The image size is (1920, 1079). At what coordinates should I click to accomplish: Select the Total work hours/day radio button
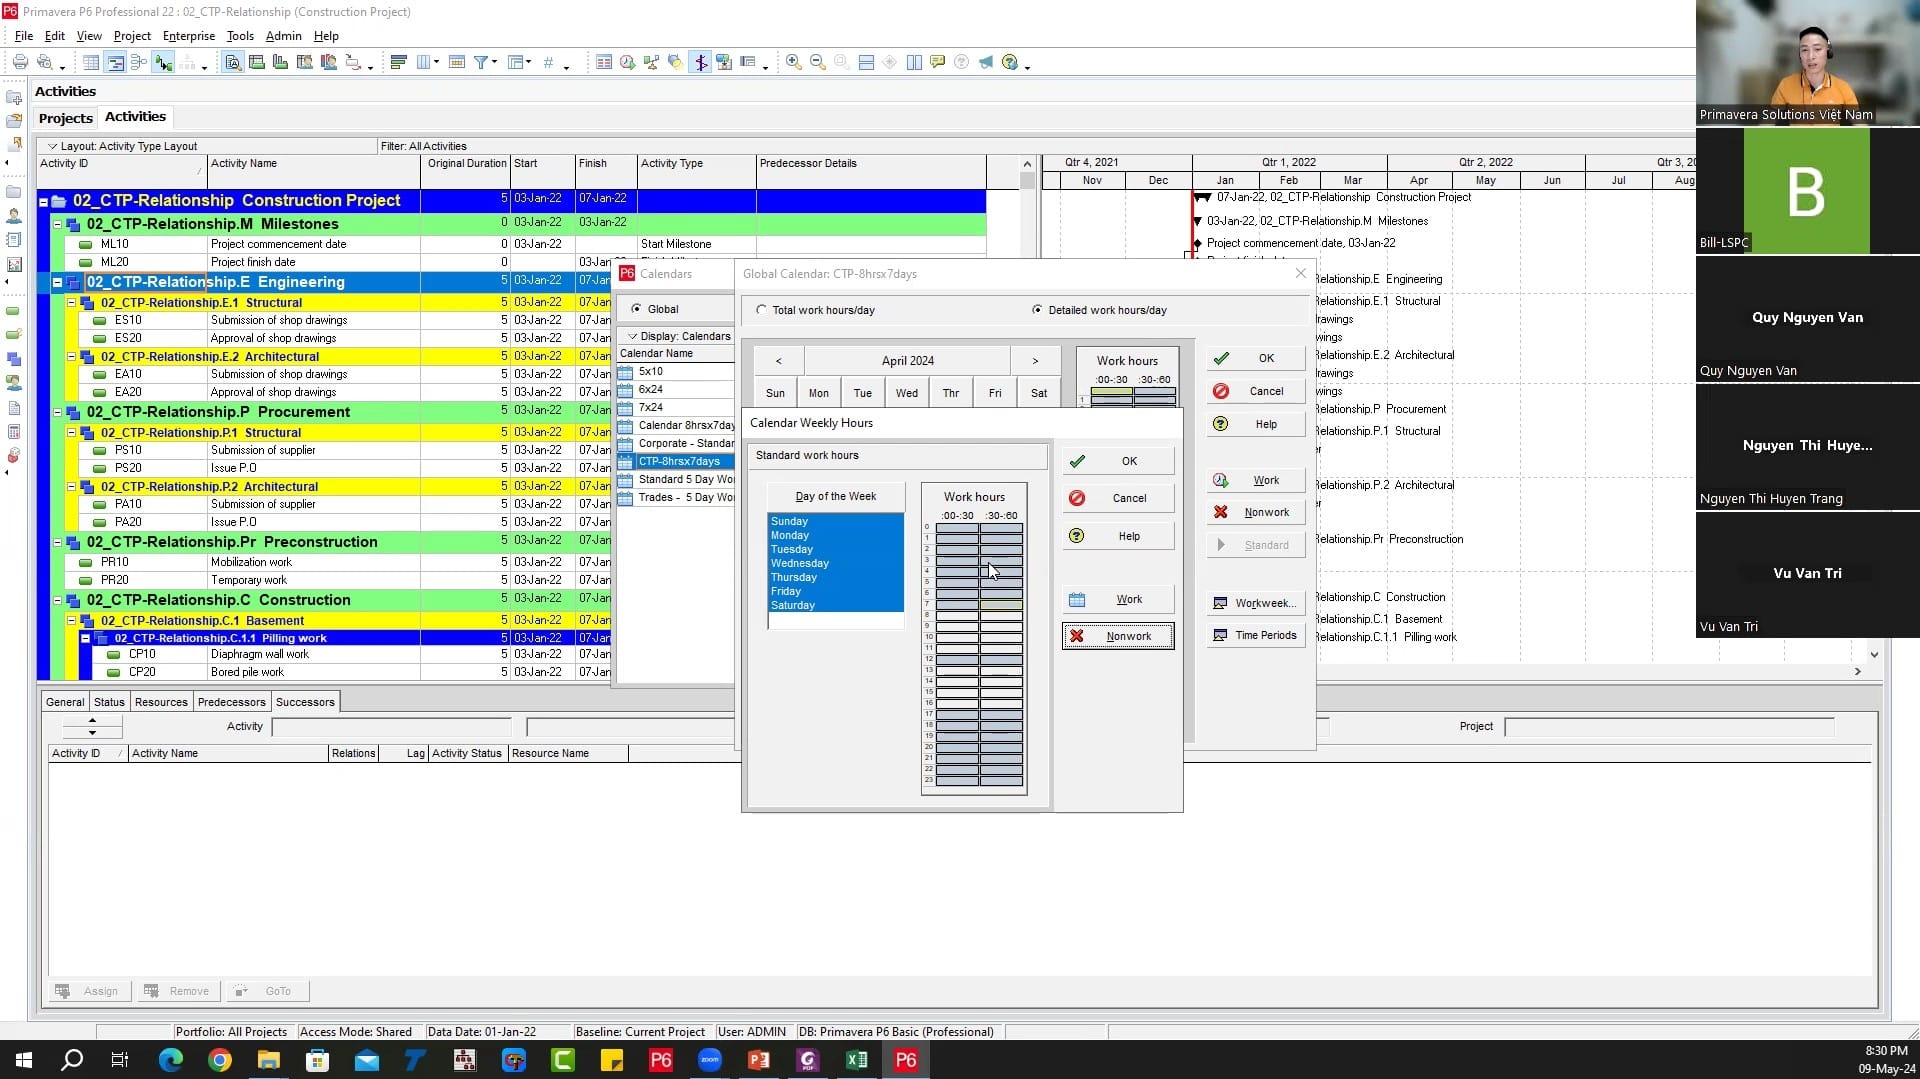pyautogui.click(x=761, y=310)
